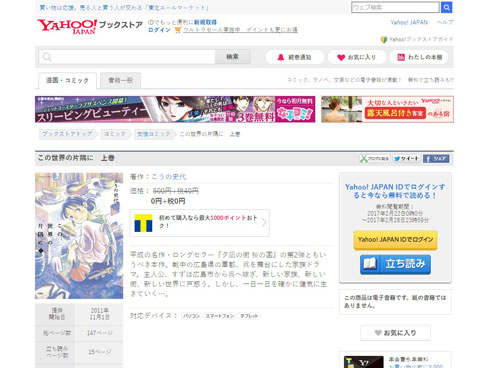Image resolution: width=490 pixels, height=368 pixels.
Task: Focus the bookstore search field
Action: [127, 57]
